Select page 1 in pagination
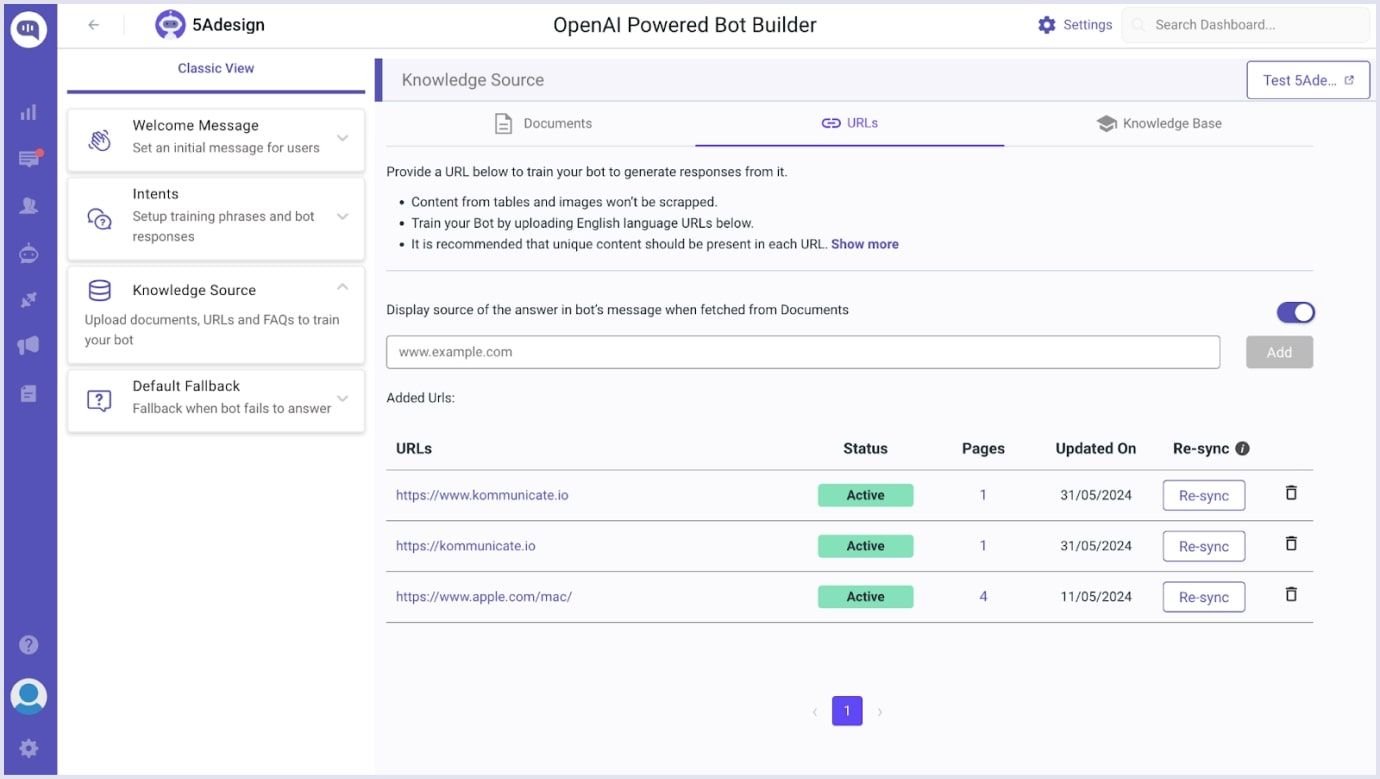The height and width of the screenshot is (779, 1380). click(847, 711)
